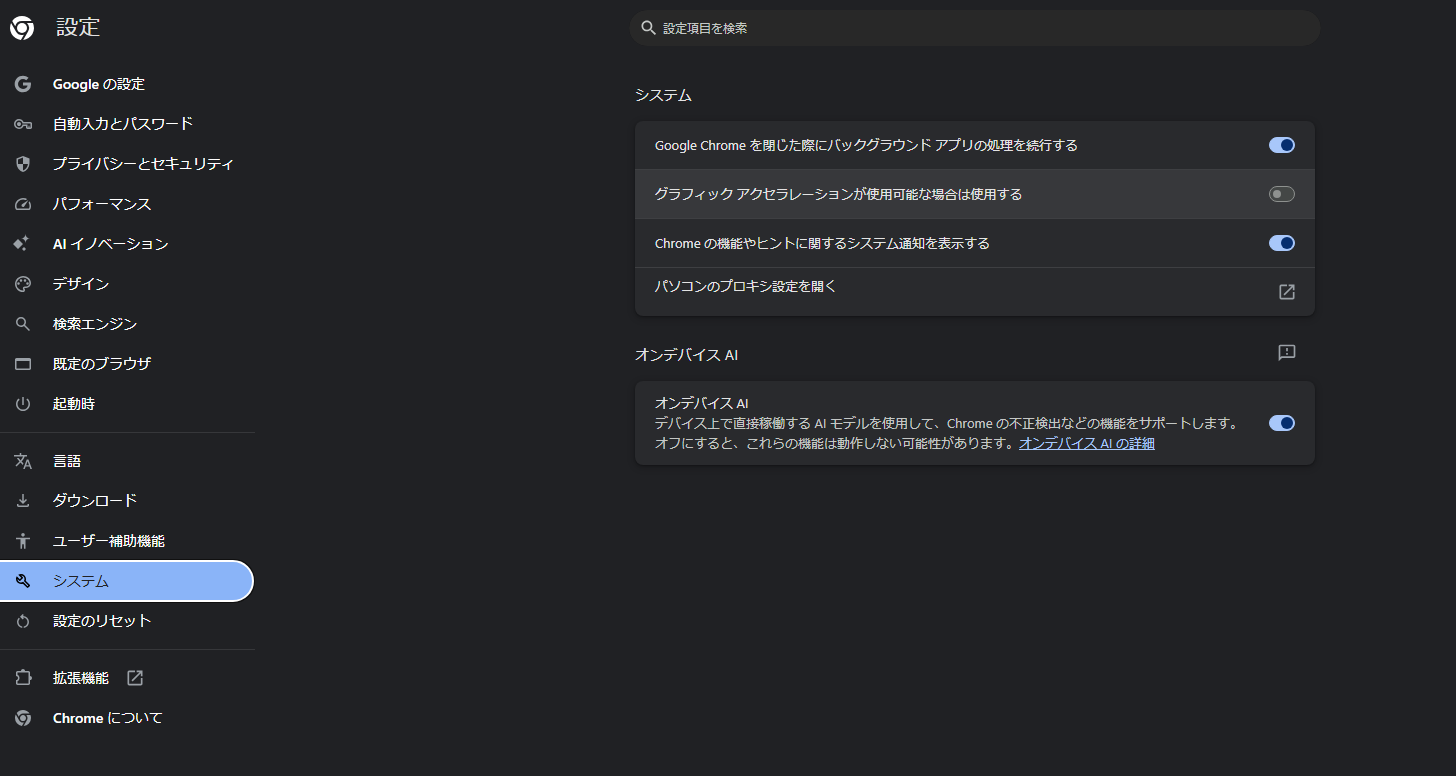
Task: Enable the グラフィック アクセラレーション toggle
Action: point(1282,194)
